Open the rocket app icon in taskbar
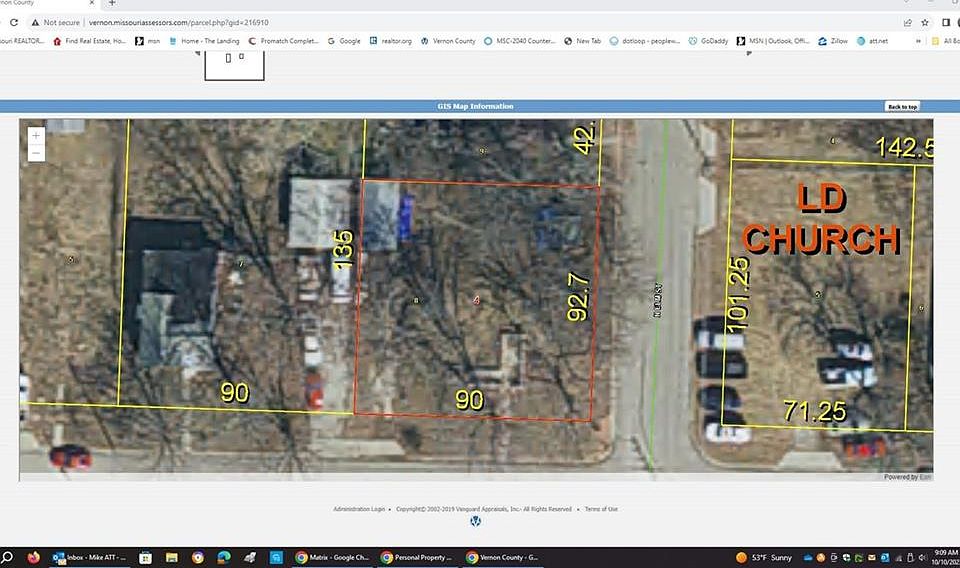This screenshot has width=960, height=568. tap(250, 557)
